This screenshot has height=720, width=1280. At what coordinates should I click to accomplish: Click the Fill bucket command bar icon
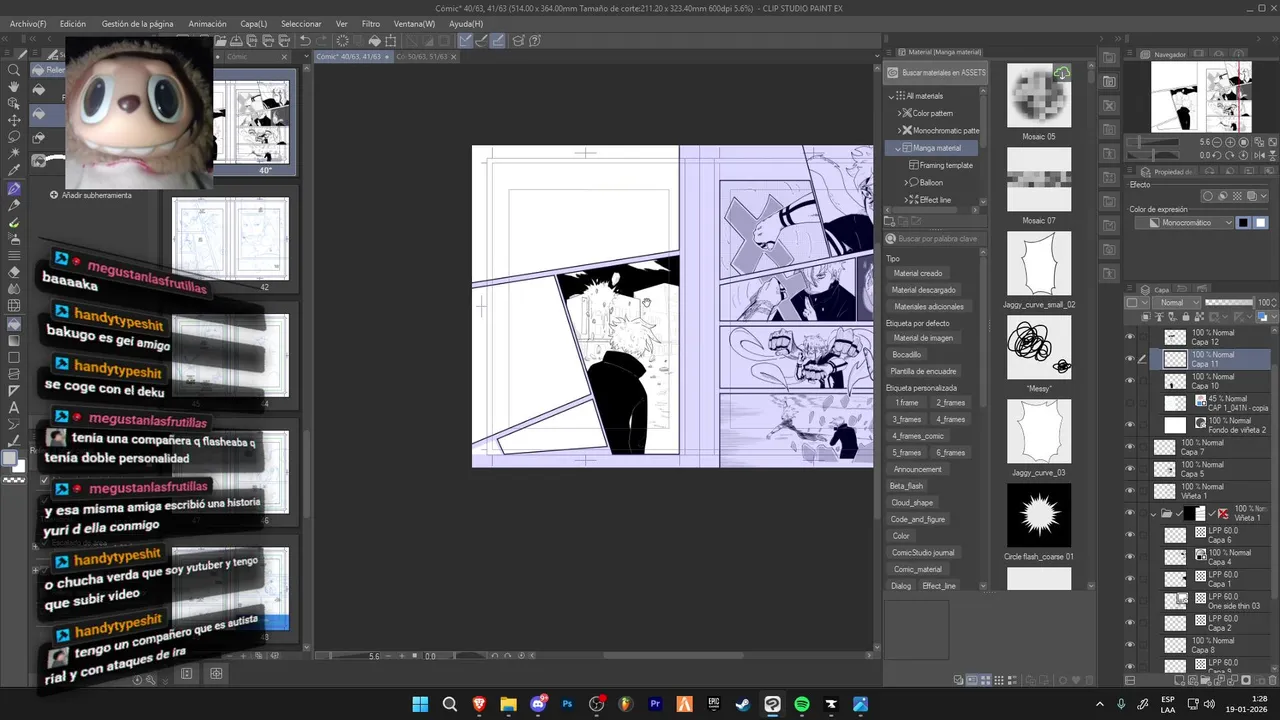(x=374, y=41)
